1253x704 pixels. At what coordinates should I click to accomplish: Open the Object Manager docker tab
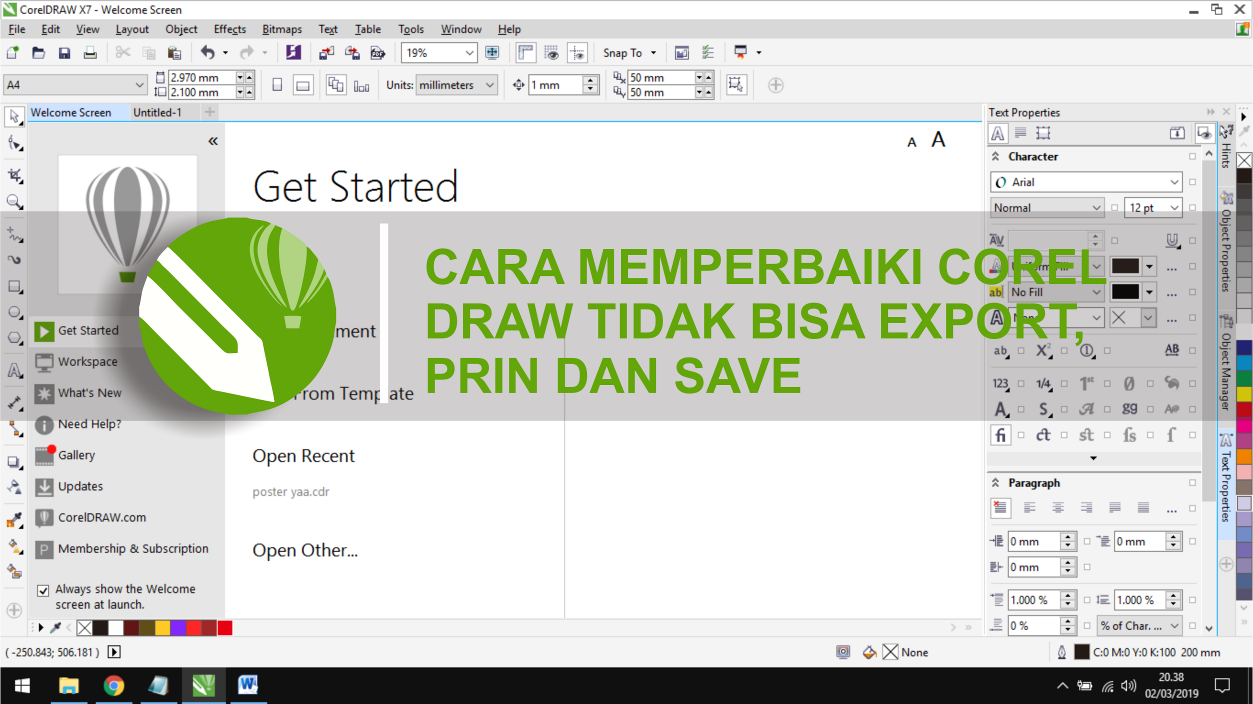1225,363
